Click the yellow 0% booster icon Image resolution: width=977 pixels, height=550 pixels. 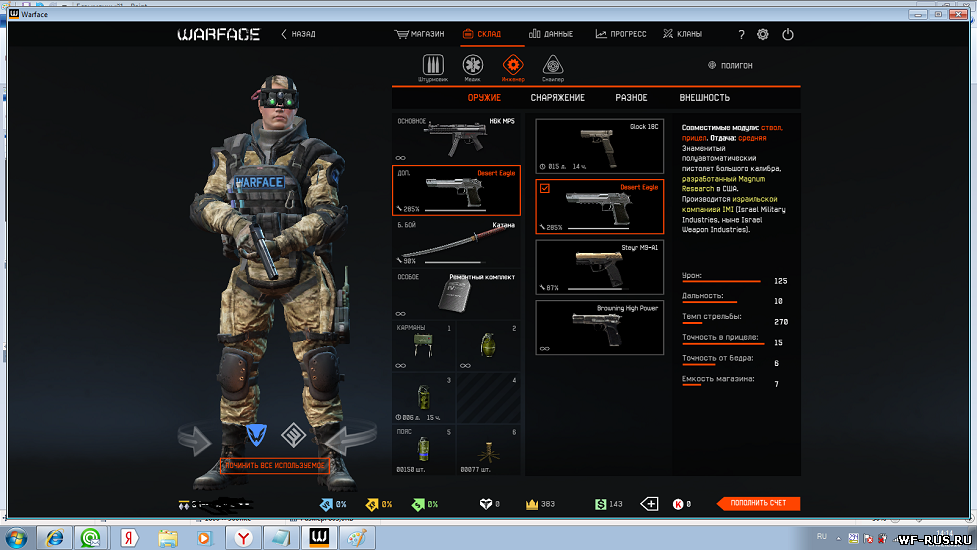point(372,504)
